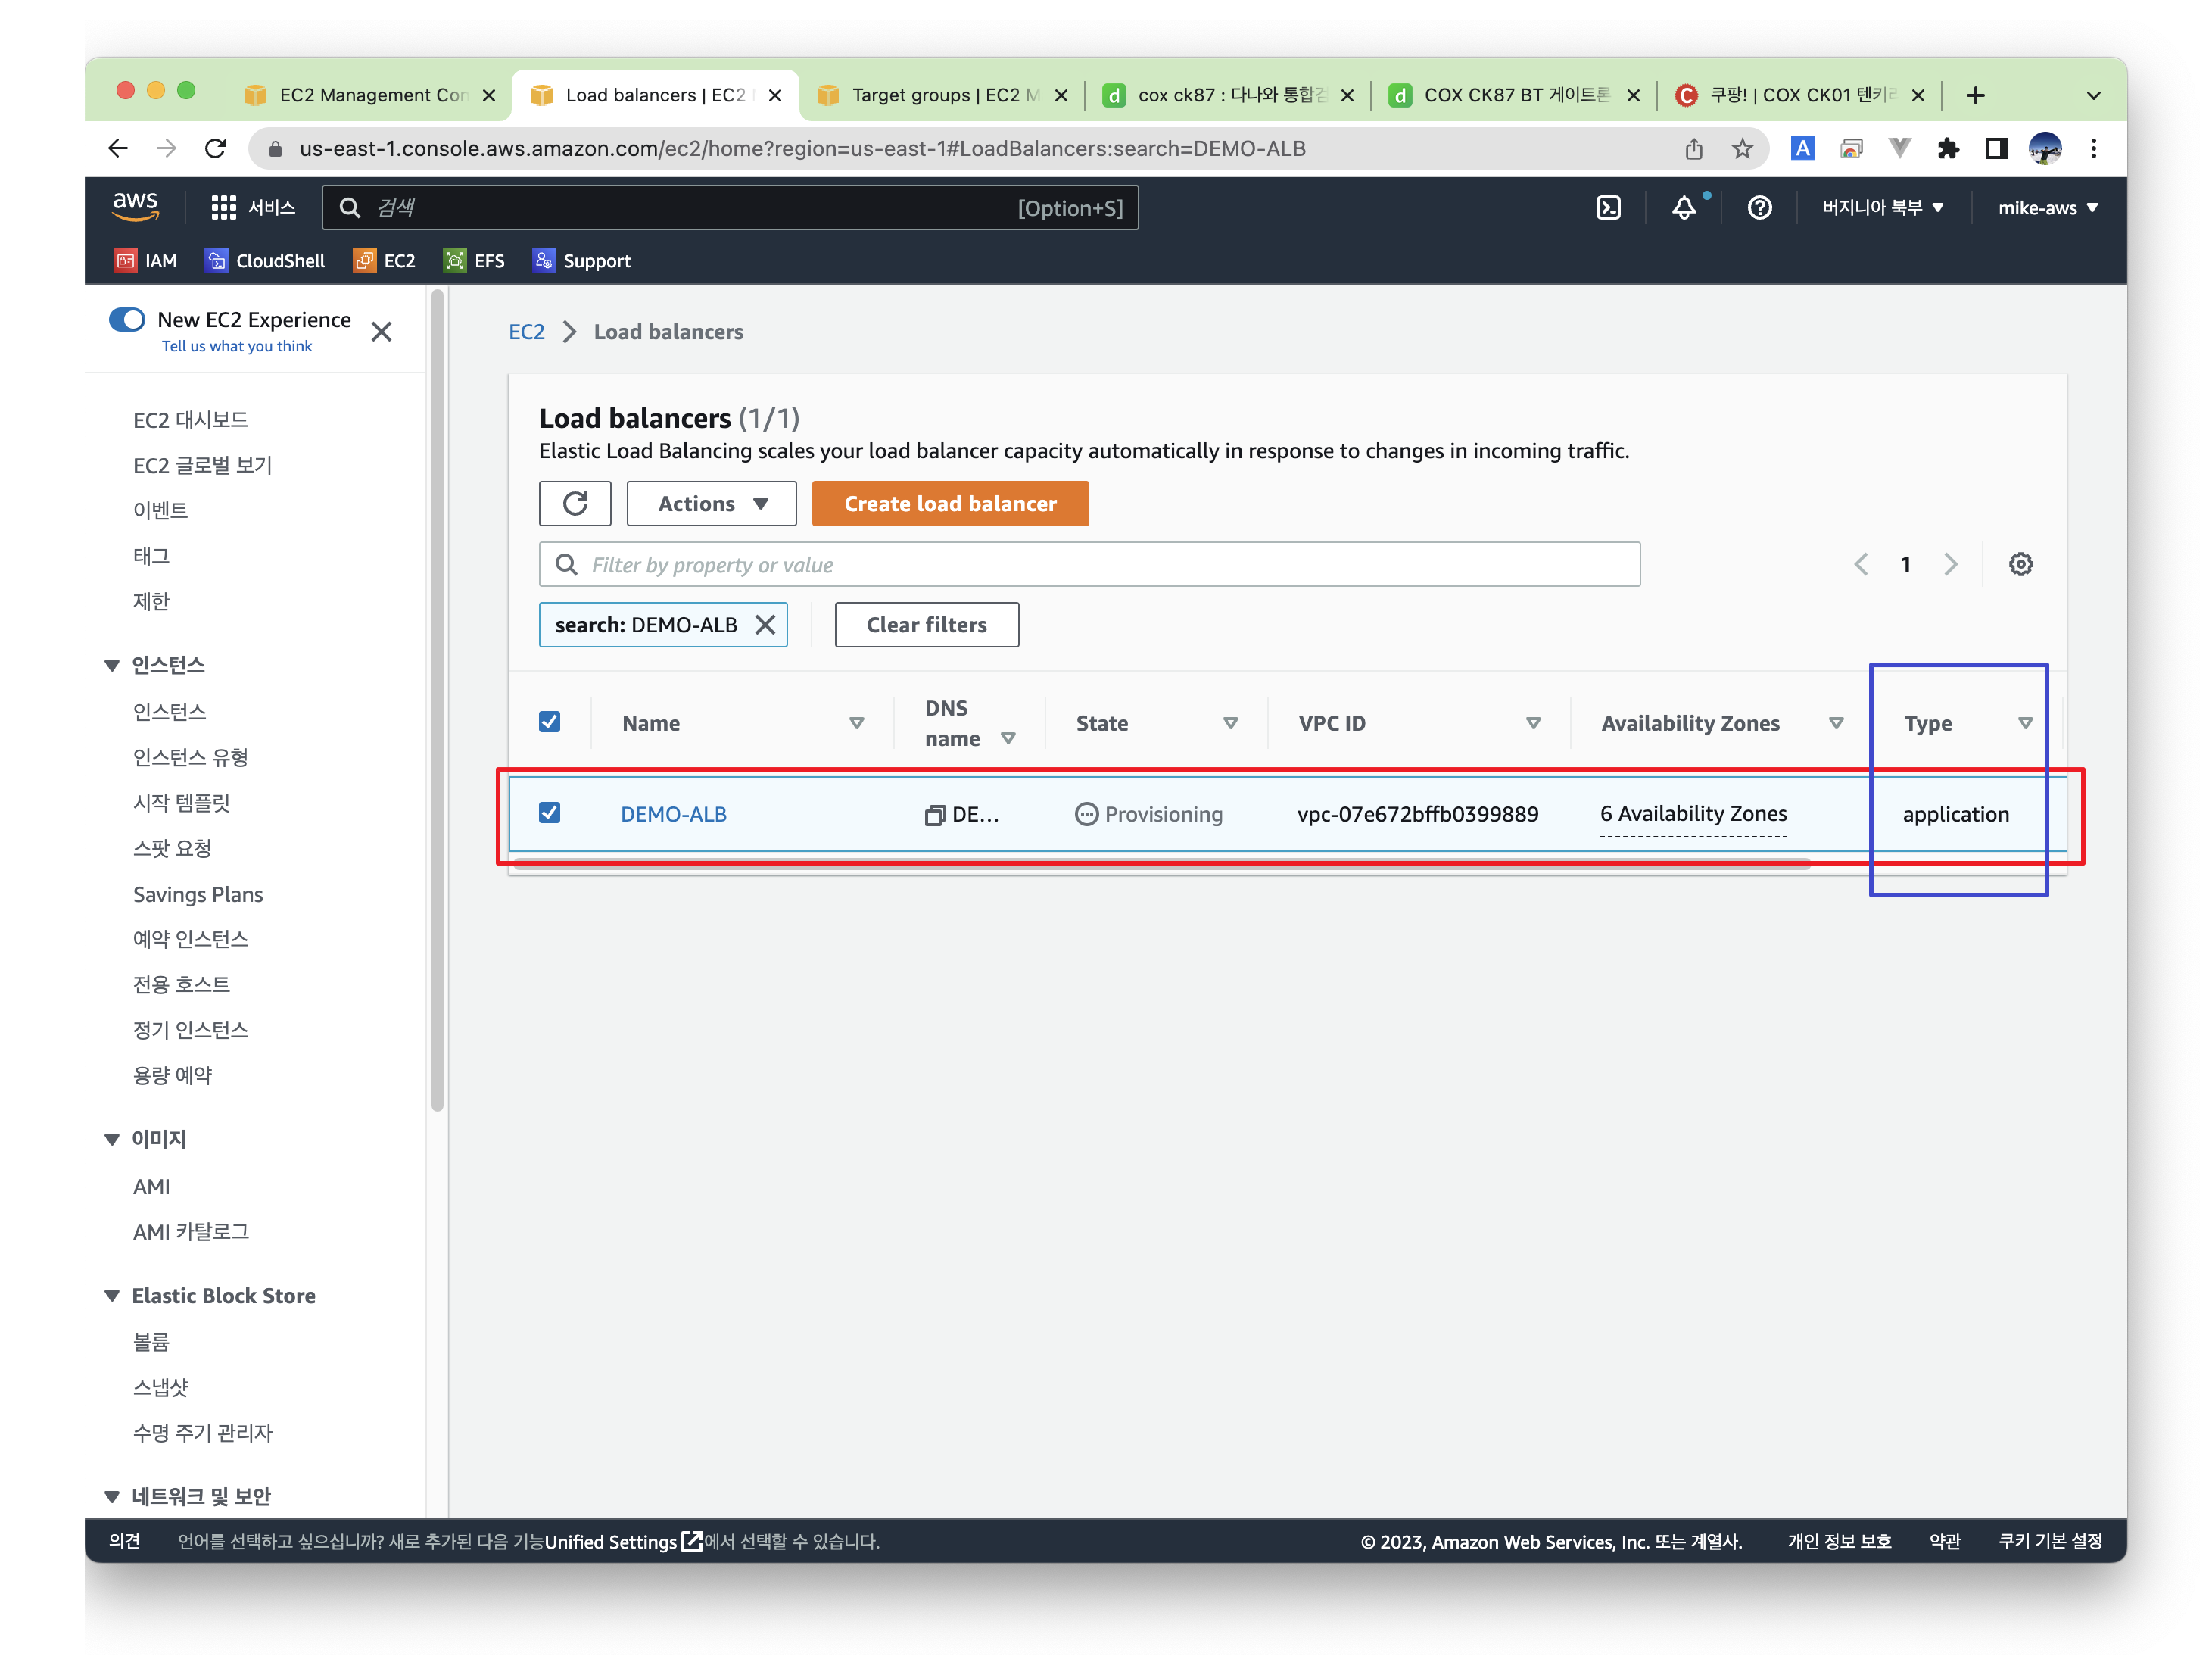This screenshot has height=1675, width=2212.
Task: Click the notifications bell icon
Action: click(1684, 208)
